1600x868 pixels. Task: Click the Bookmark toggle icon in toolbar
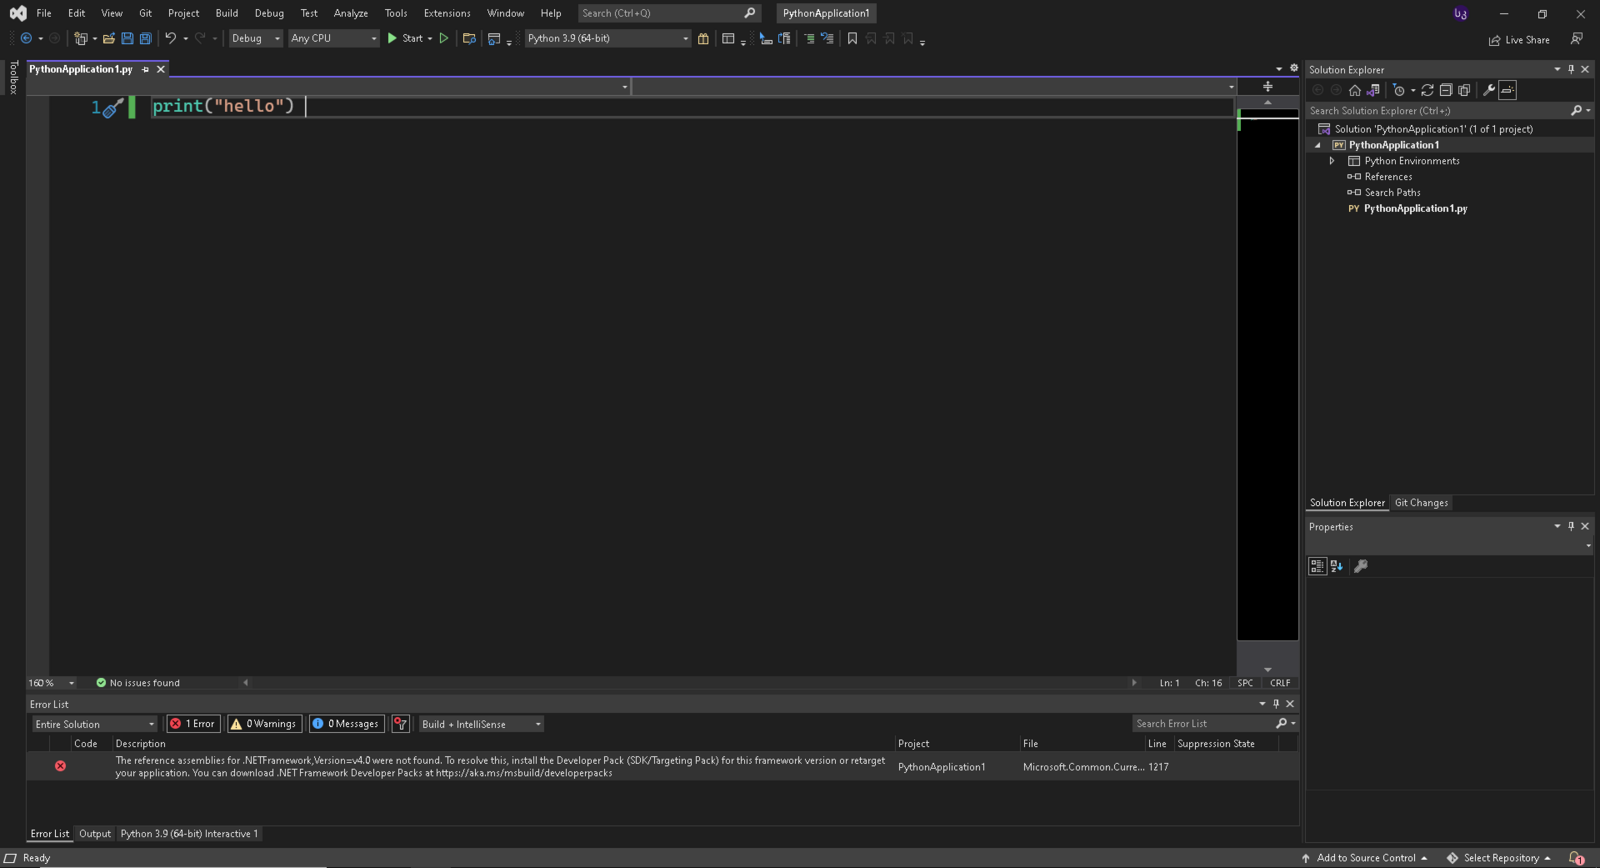(852, 38)
